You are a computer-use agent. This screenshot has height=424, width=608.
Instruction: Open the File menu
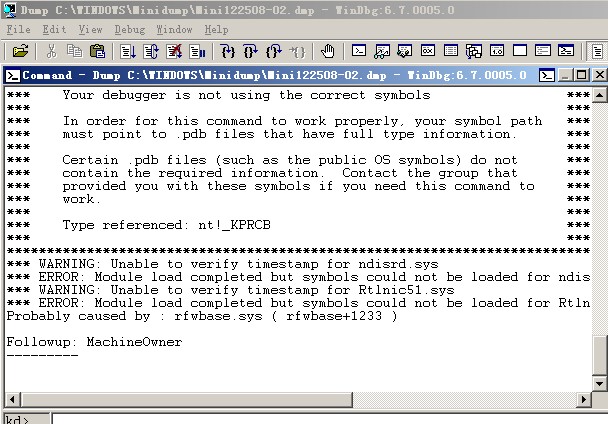pos(18,29)
